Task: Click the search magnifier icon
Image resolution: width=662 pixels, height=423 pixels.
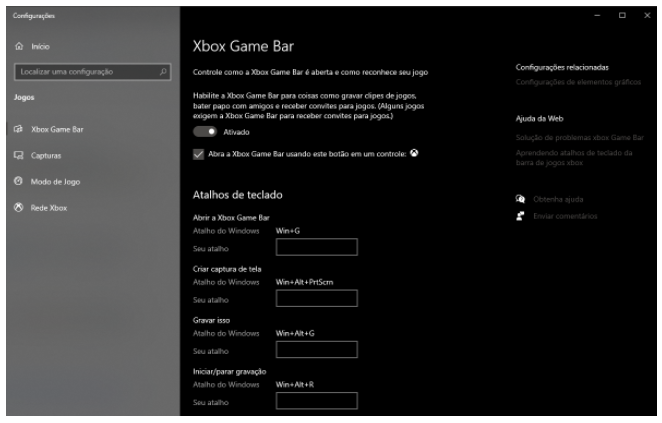Action: click(163, 72)
